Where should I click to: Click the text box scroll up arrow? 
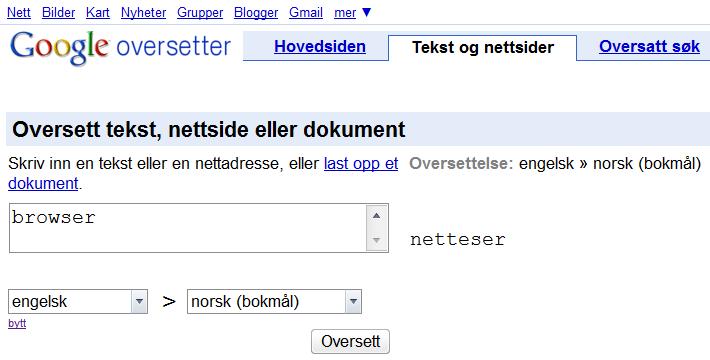point(376,216)
